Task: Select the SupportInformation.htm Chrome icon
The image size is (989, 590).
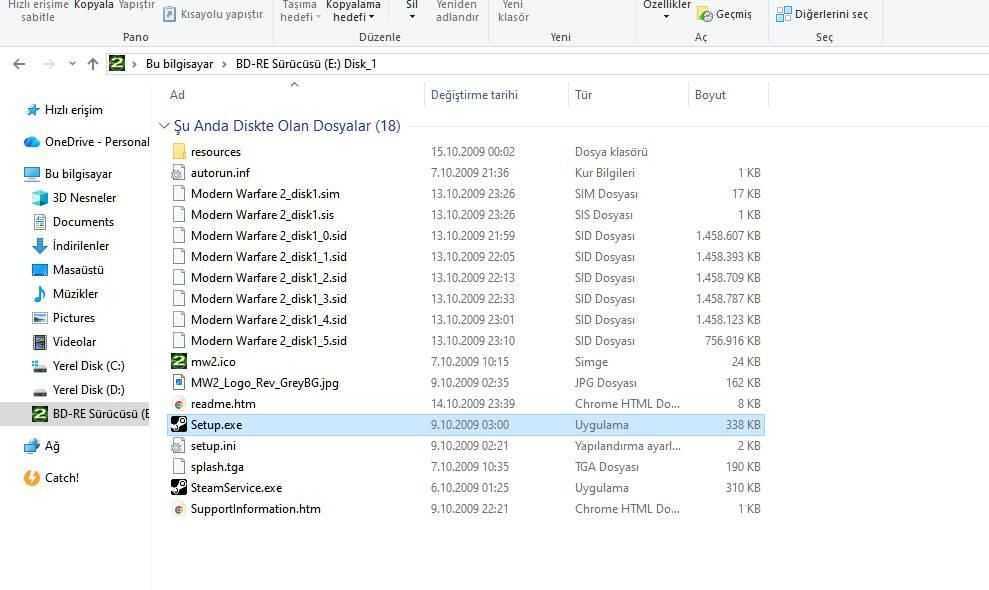Action: [x=179, y=509]
